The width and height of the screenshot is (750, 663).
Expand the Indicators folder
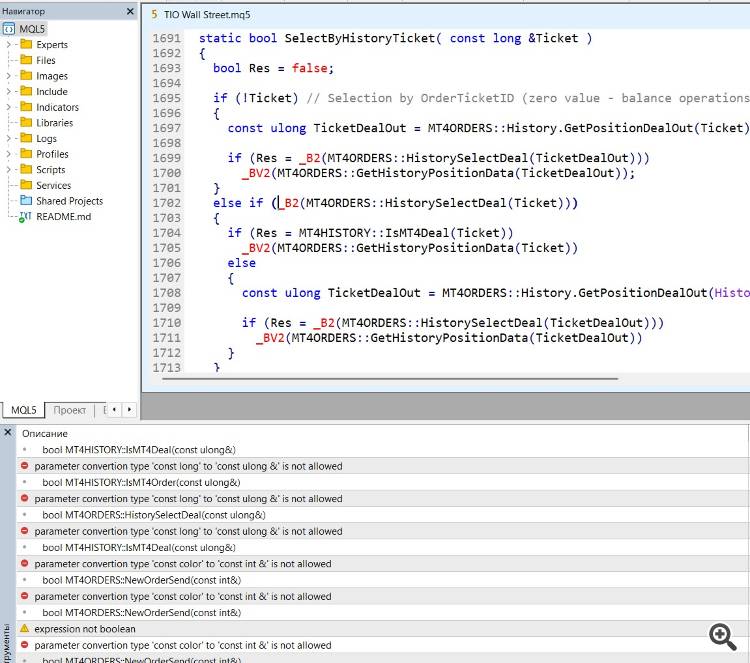tap(9, 107)
